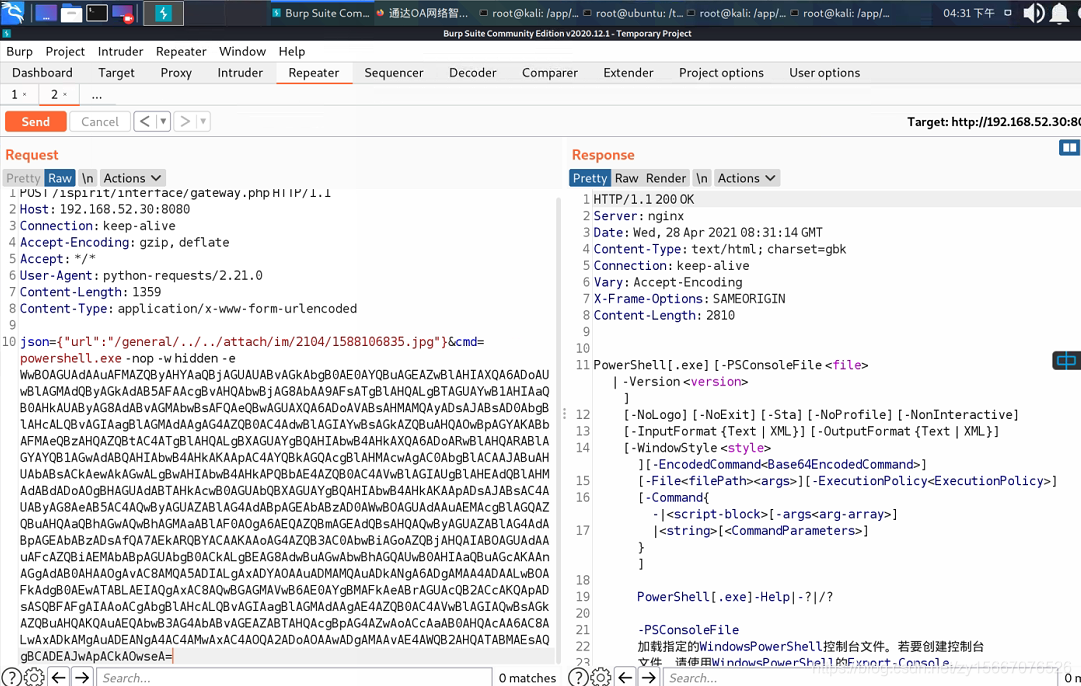Switch to the Dashboard tab
Viewport: 1081px width, 686px height.
pyautogui.click(x=42, y=73)
